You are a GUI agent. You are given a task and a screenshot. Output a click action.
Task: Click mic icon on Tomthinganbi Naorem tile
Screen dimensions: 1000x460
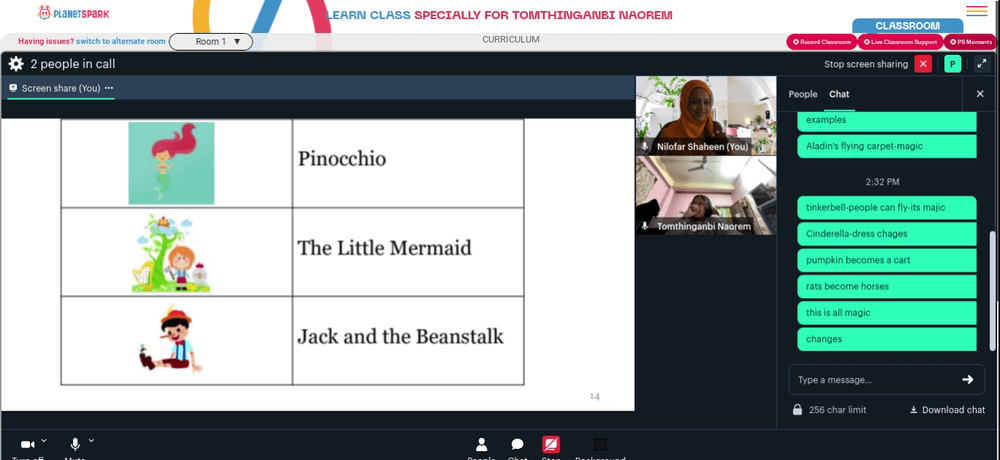click(645, 226)
